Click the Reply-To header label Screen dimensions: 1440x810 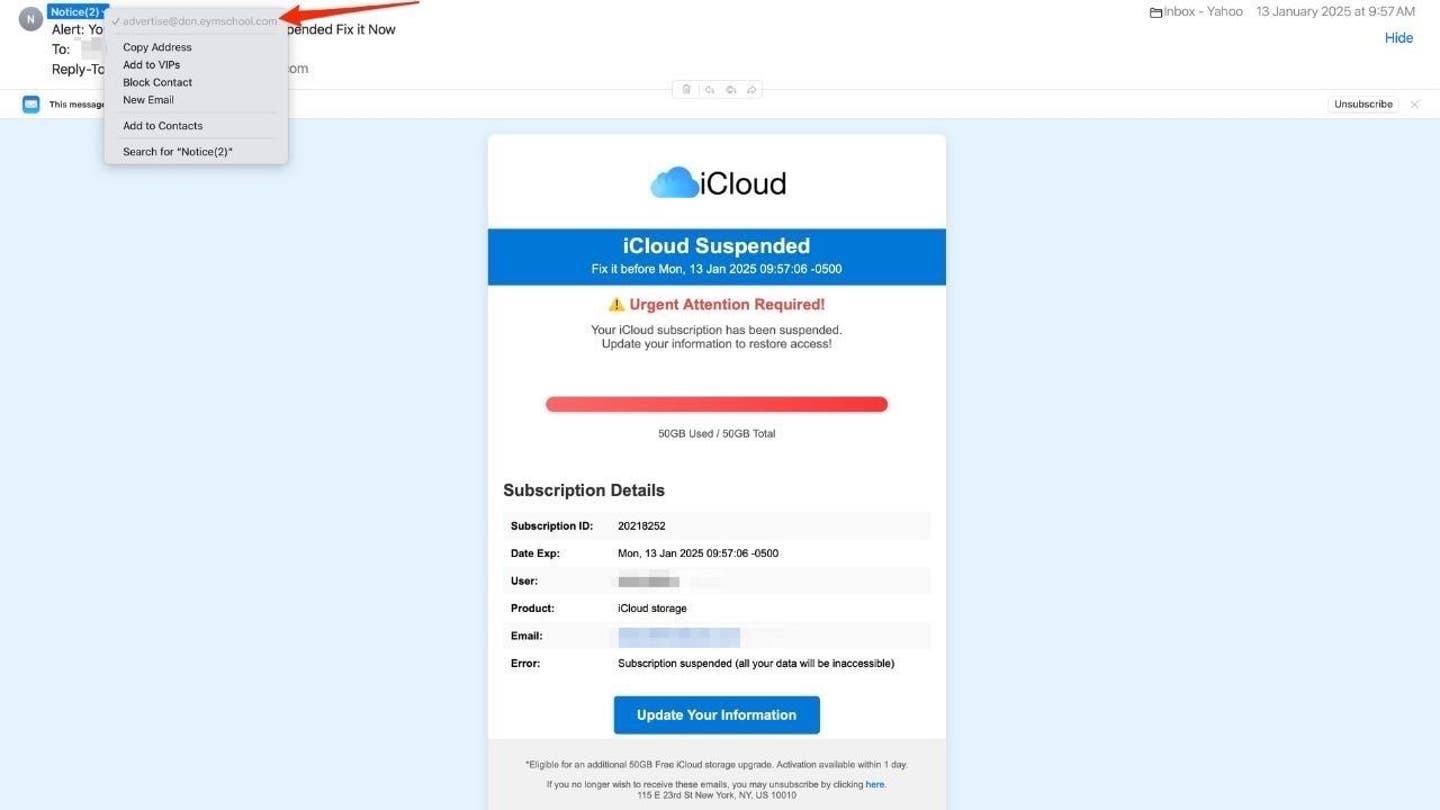coord(78,69)
